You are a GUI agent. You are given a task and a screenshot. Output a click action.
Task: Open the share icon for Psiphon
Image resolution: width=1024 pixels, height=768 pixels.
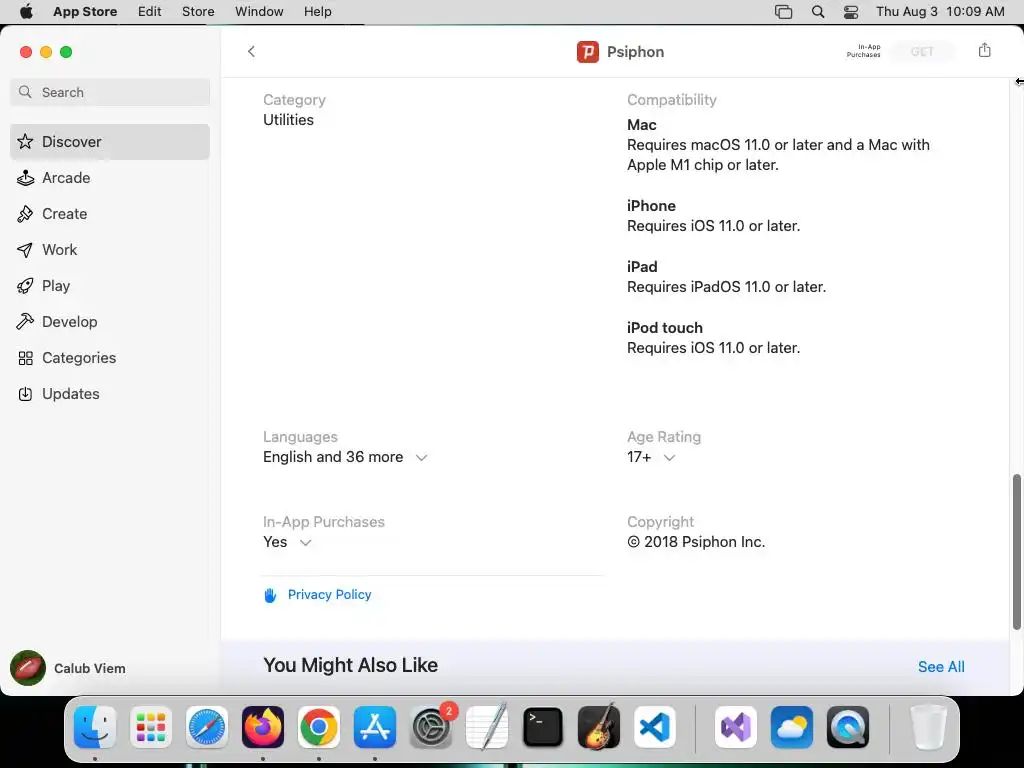tap(984, 50)
